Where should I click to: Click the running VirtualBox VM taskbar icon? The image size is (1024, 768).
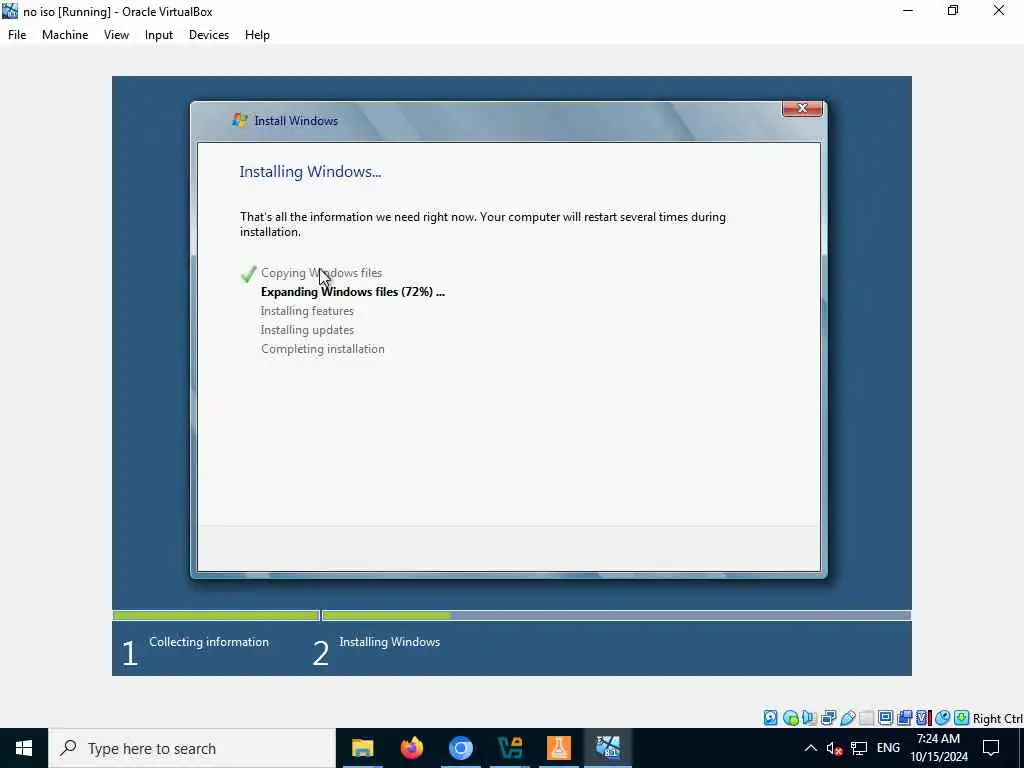[607, 748]
